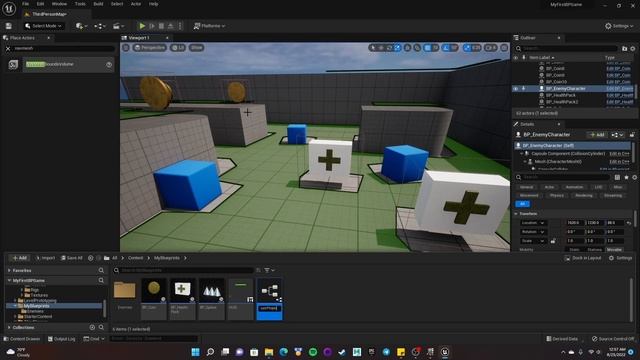Open the File menu
640x360 pixels.
click(25, 4)
